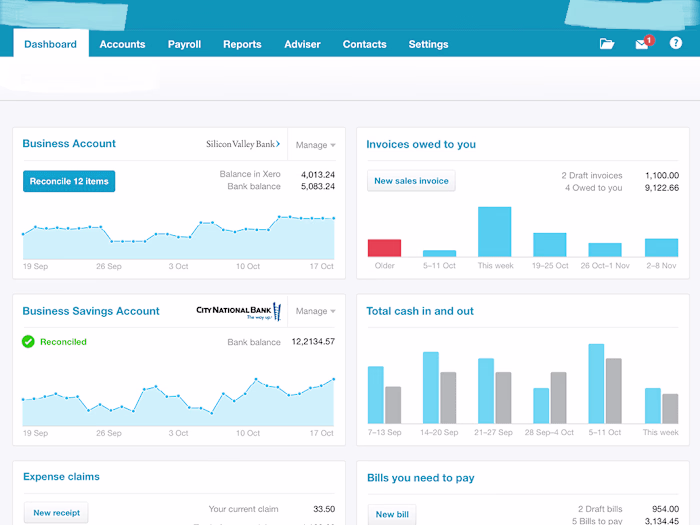Click the savings Bank balance 12,2134.57

coord(313,342)
